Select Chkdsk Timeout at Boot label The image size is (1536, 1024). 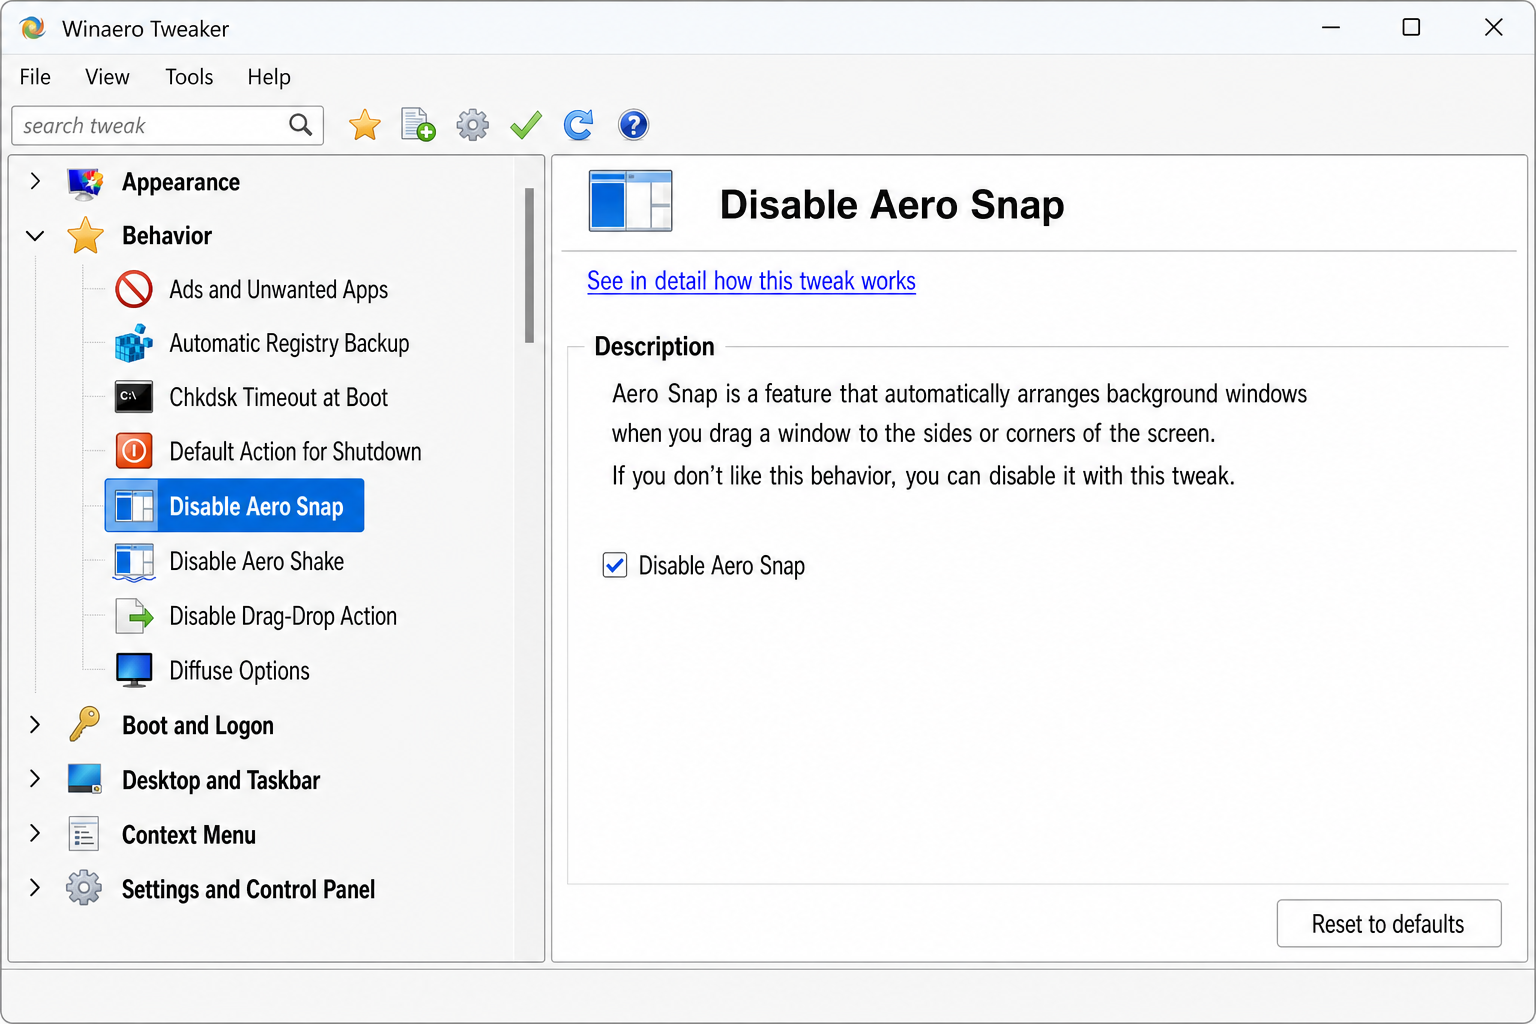click(x=279, y=397)
